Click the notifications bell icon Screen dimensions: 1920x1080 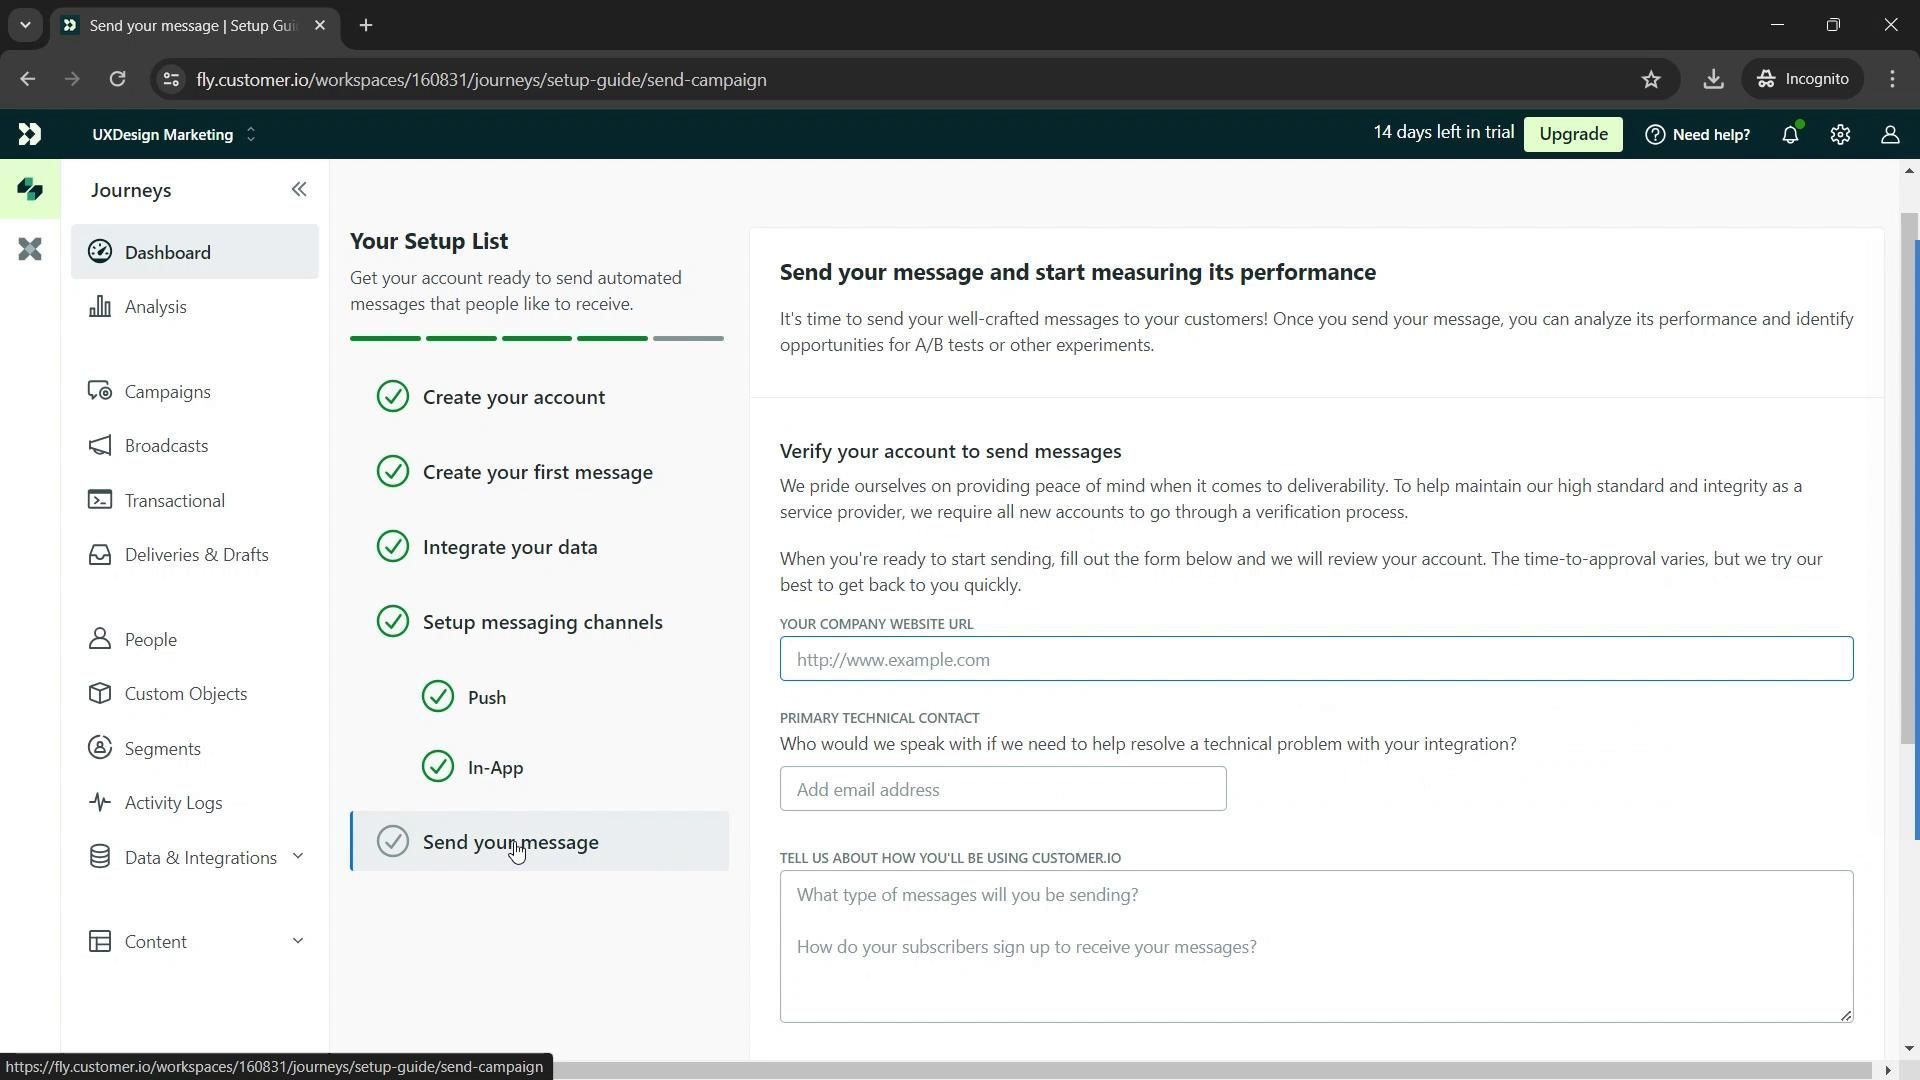click(1790, 135)
